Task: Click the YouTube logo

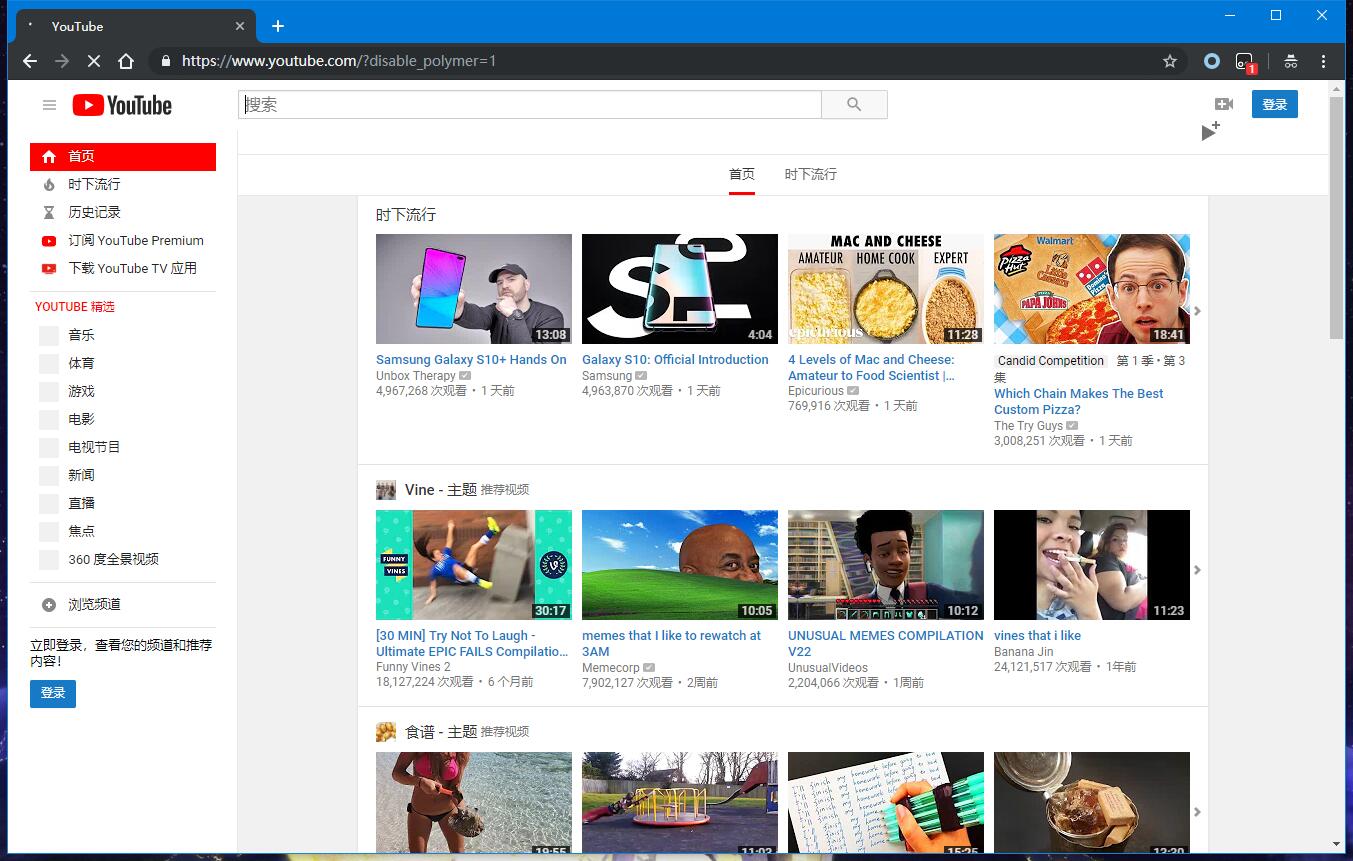Action: [122, 105]
